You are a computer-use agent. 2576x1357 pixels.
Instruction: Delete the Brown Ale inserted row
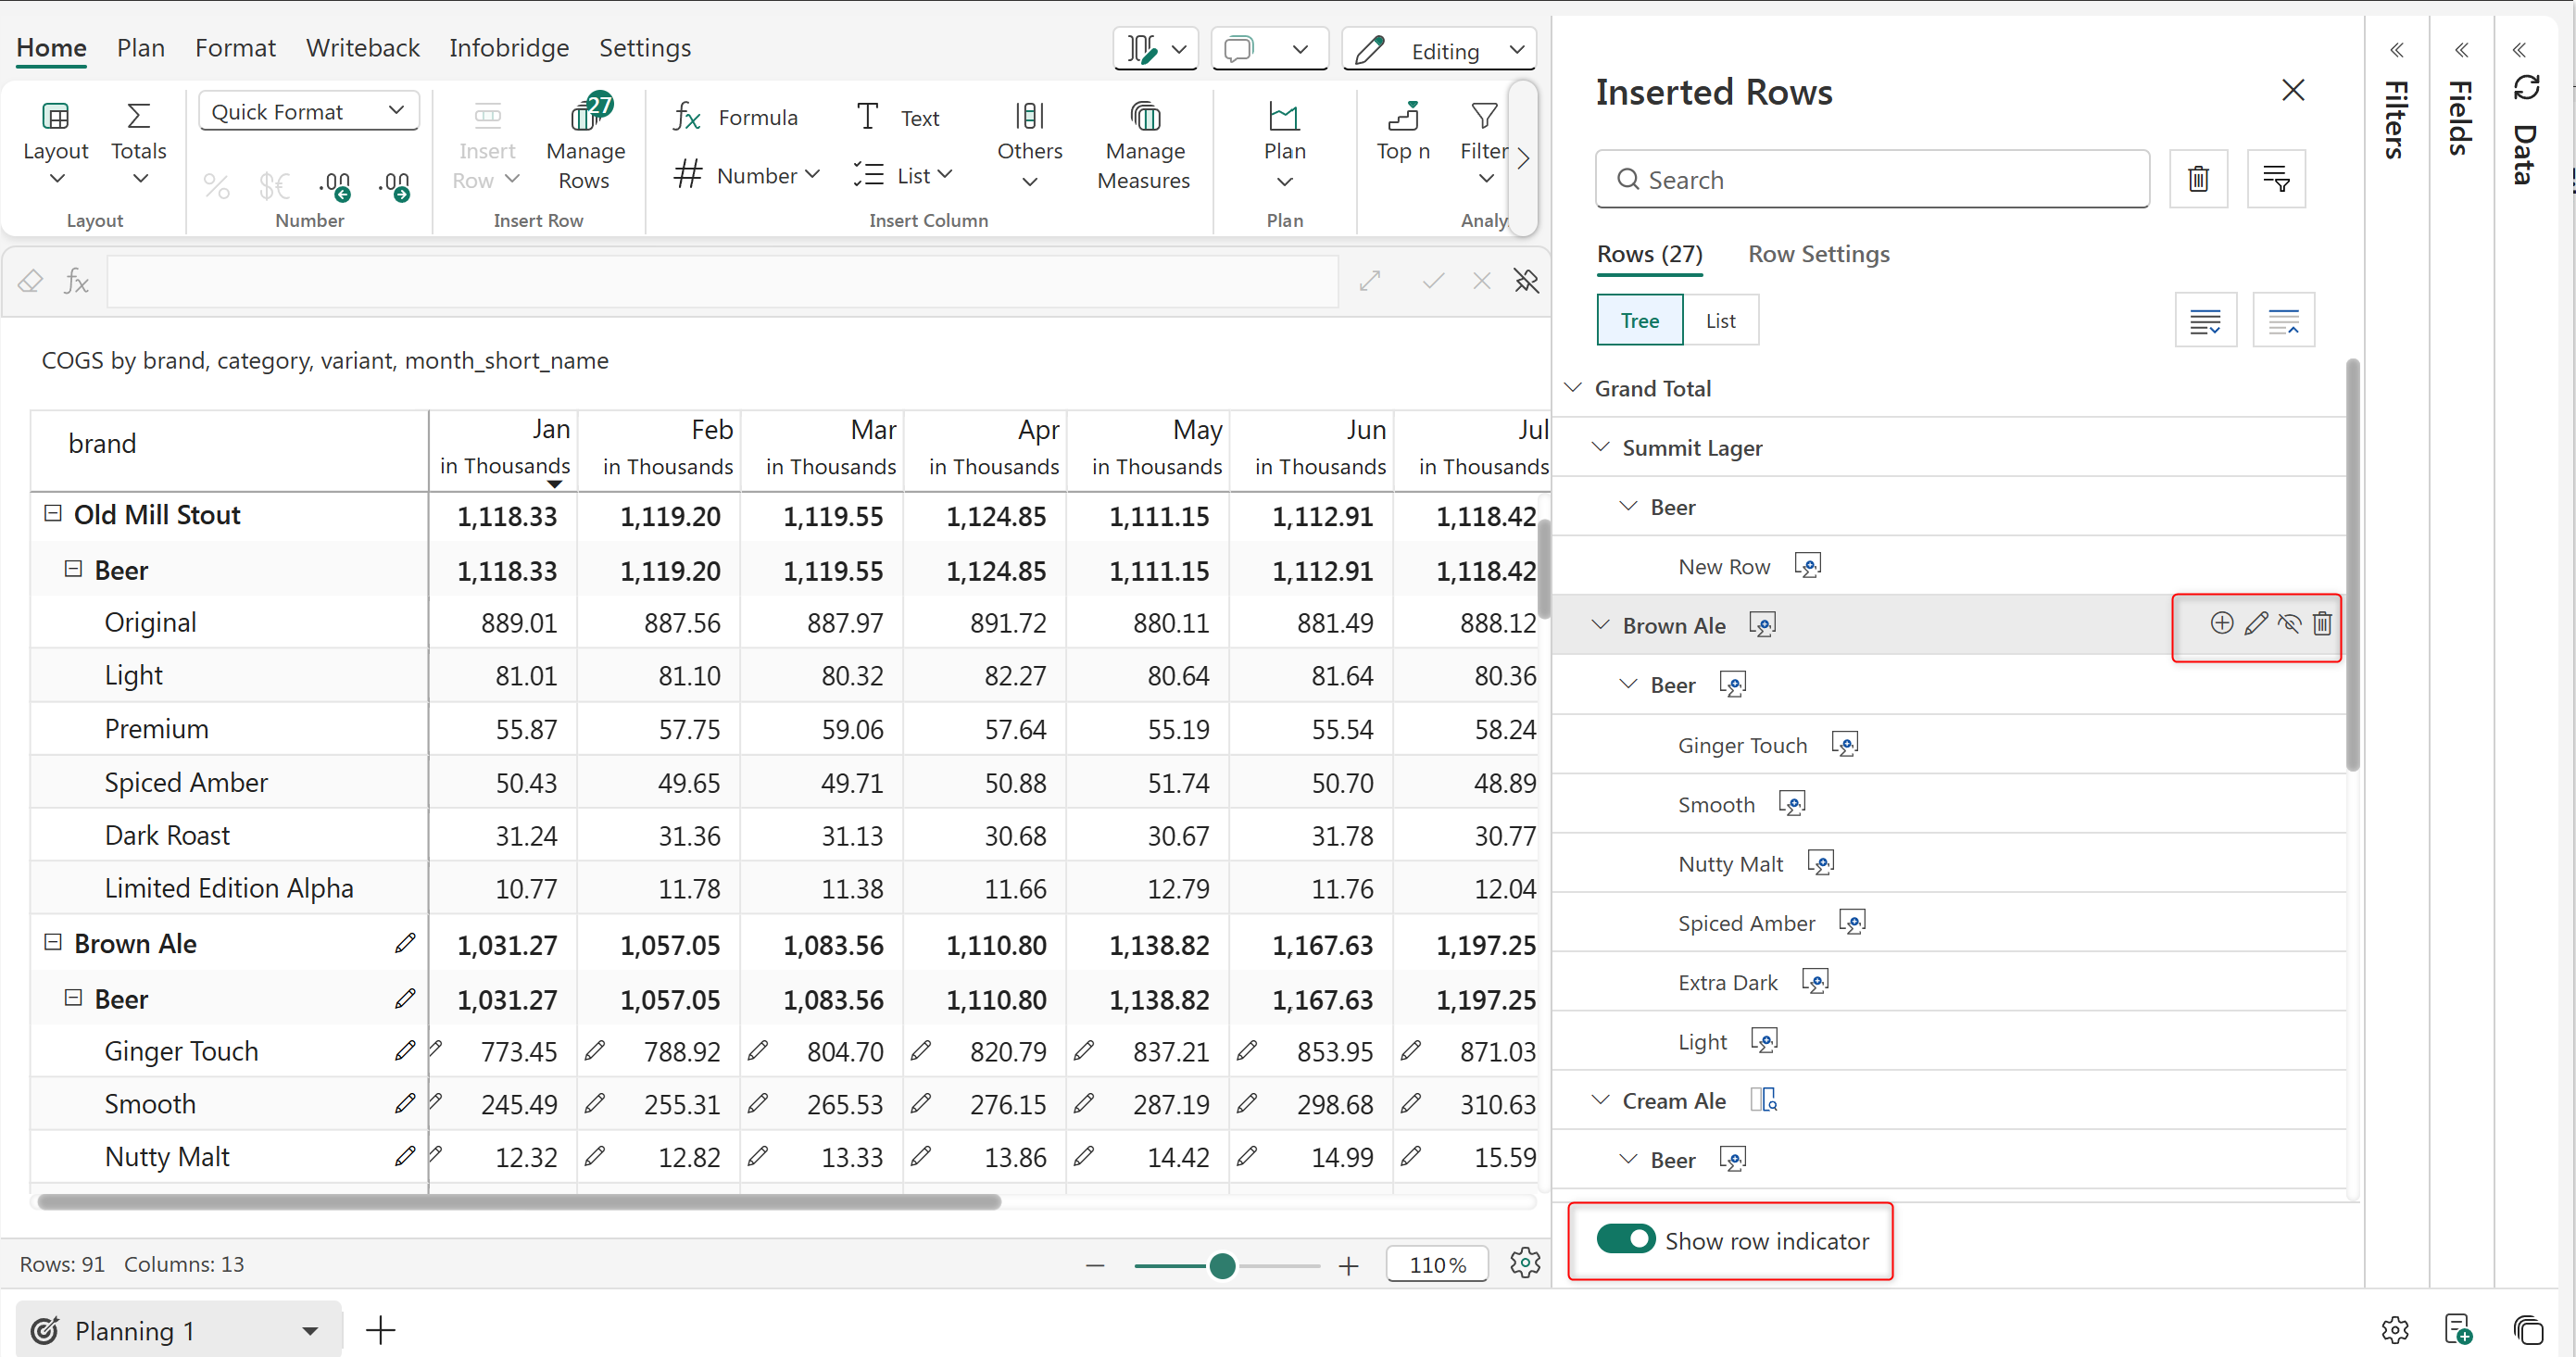(2322, 624)
